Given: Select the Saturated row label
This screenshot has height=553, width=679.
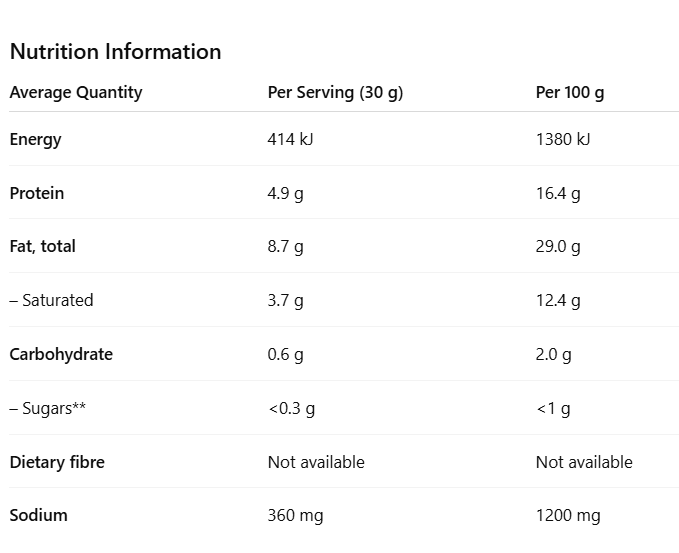Looking at the screenshot, I should [x=52, y=301].
